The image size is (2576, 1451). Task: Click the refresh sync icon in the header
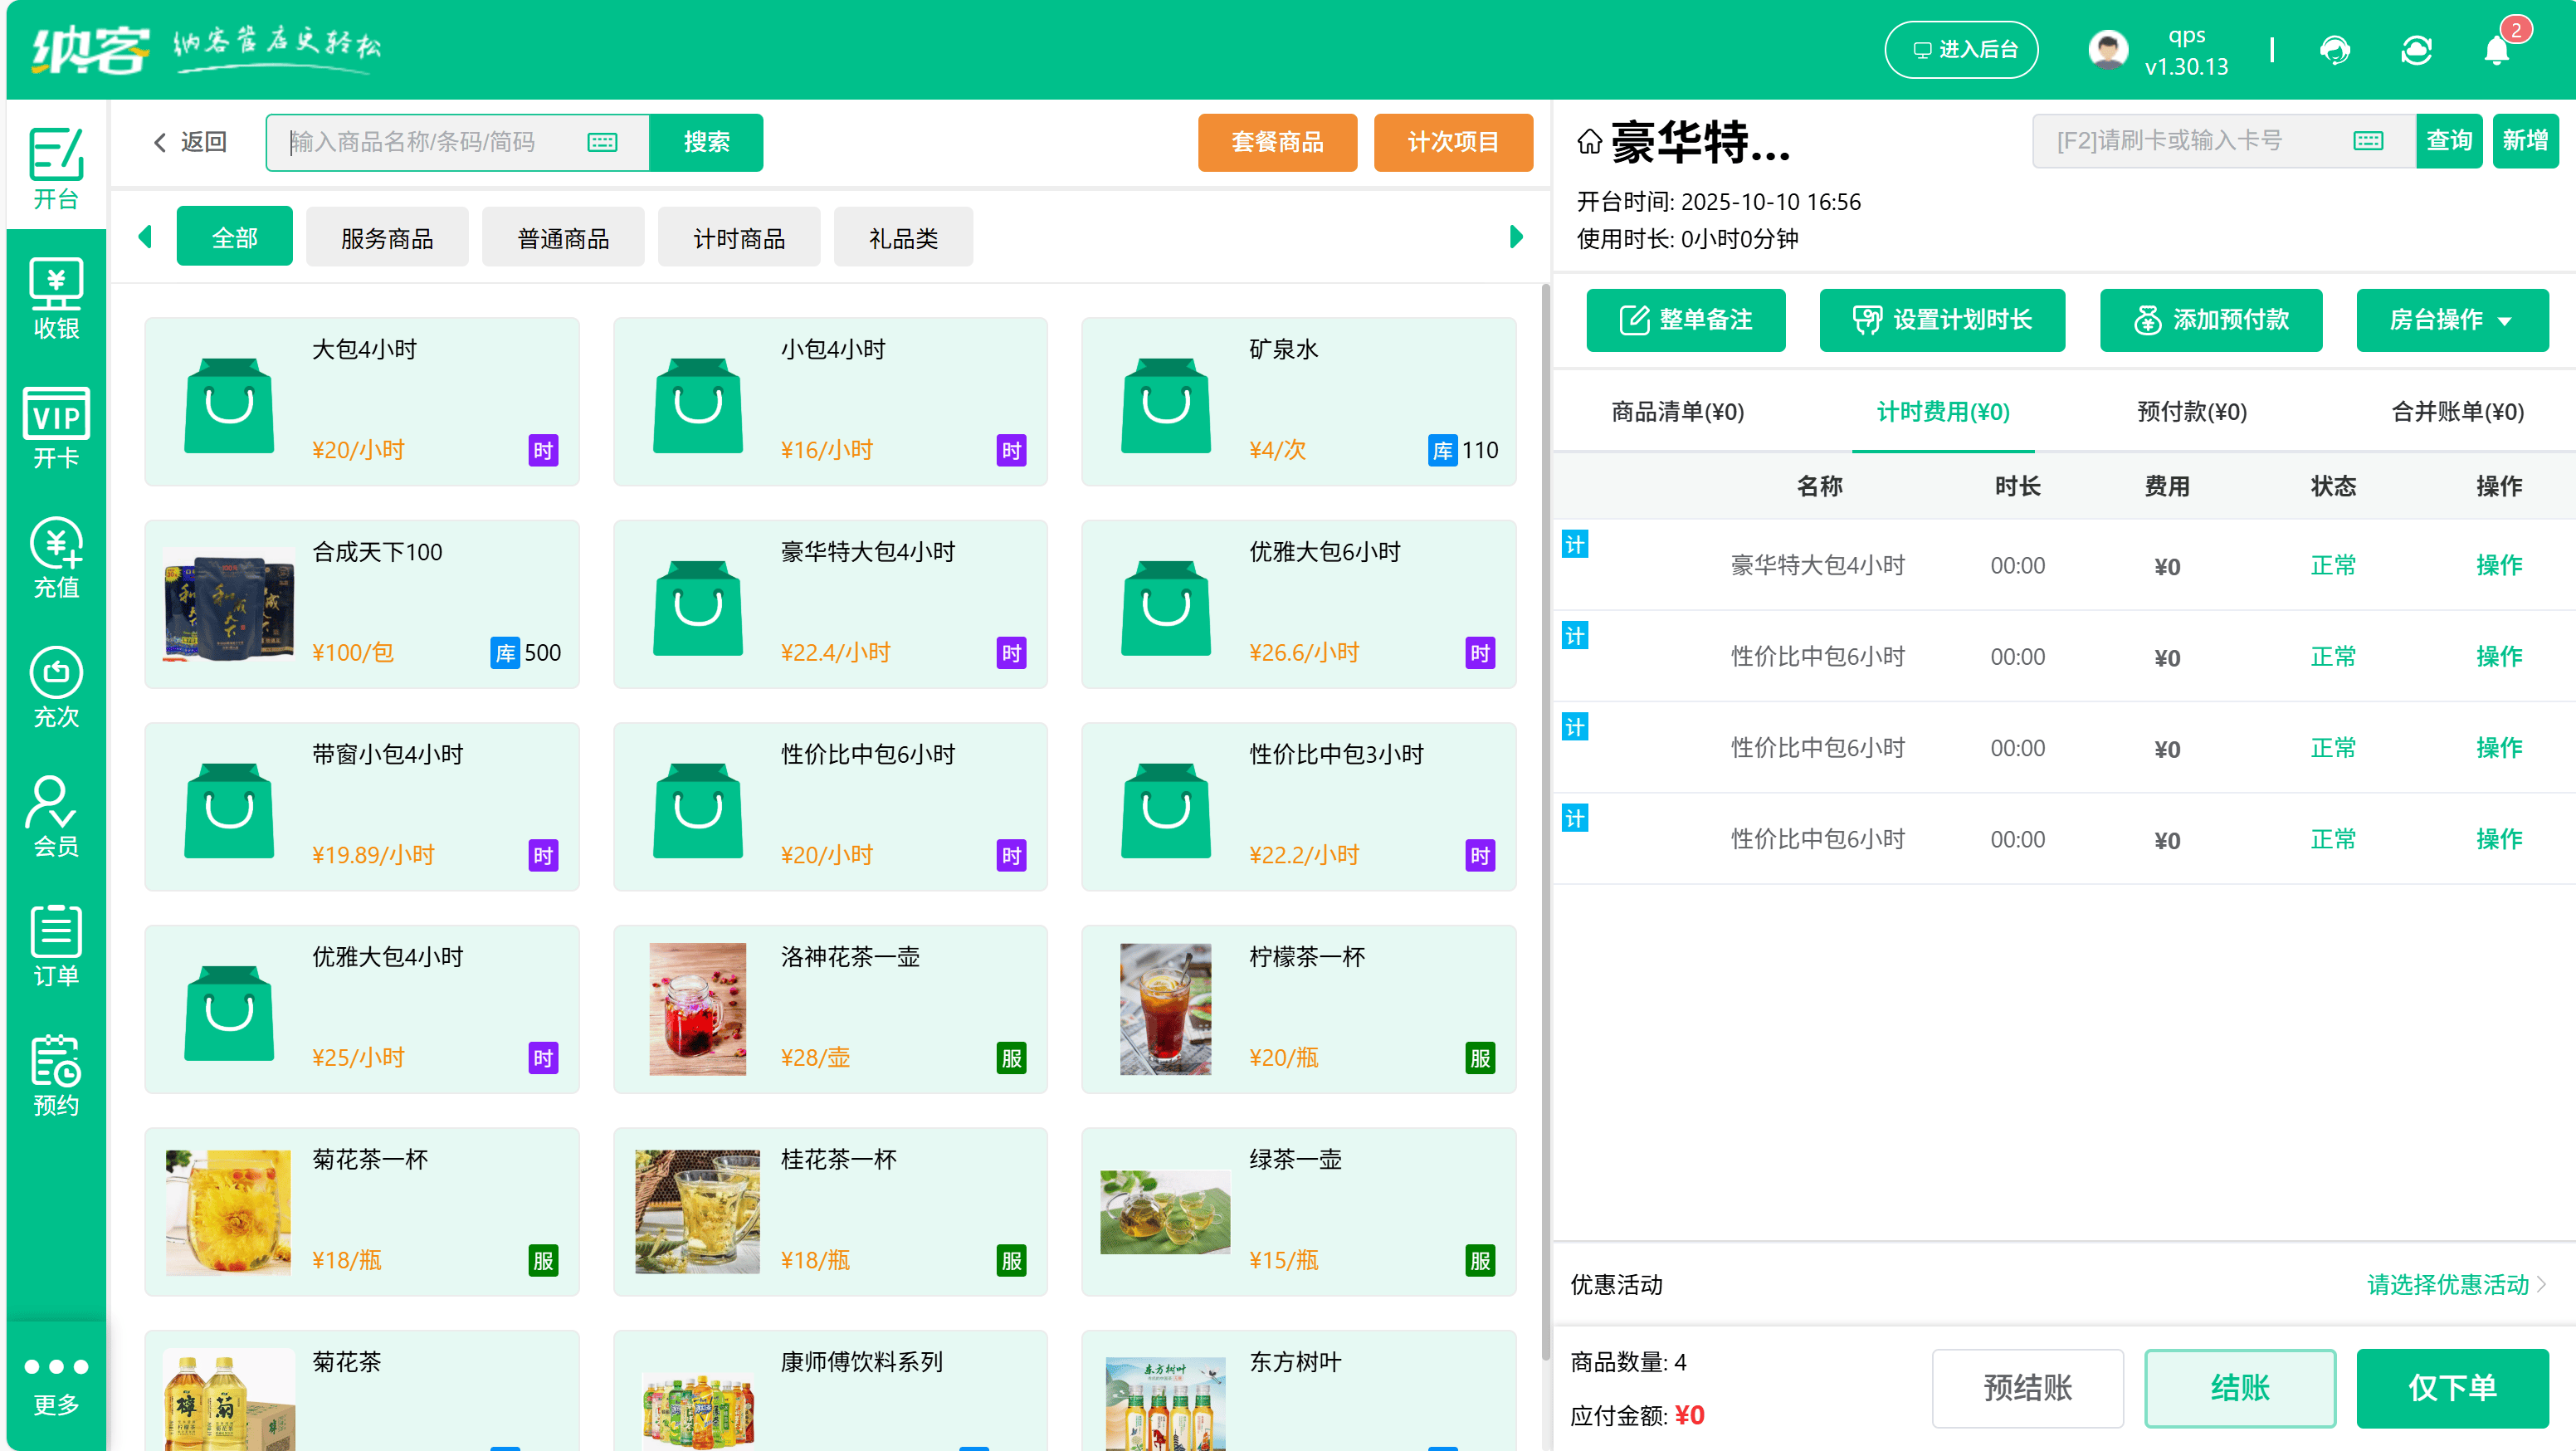pos(2417,49)
